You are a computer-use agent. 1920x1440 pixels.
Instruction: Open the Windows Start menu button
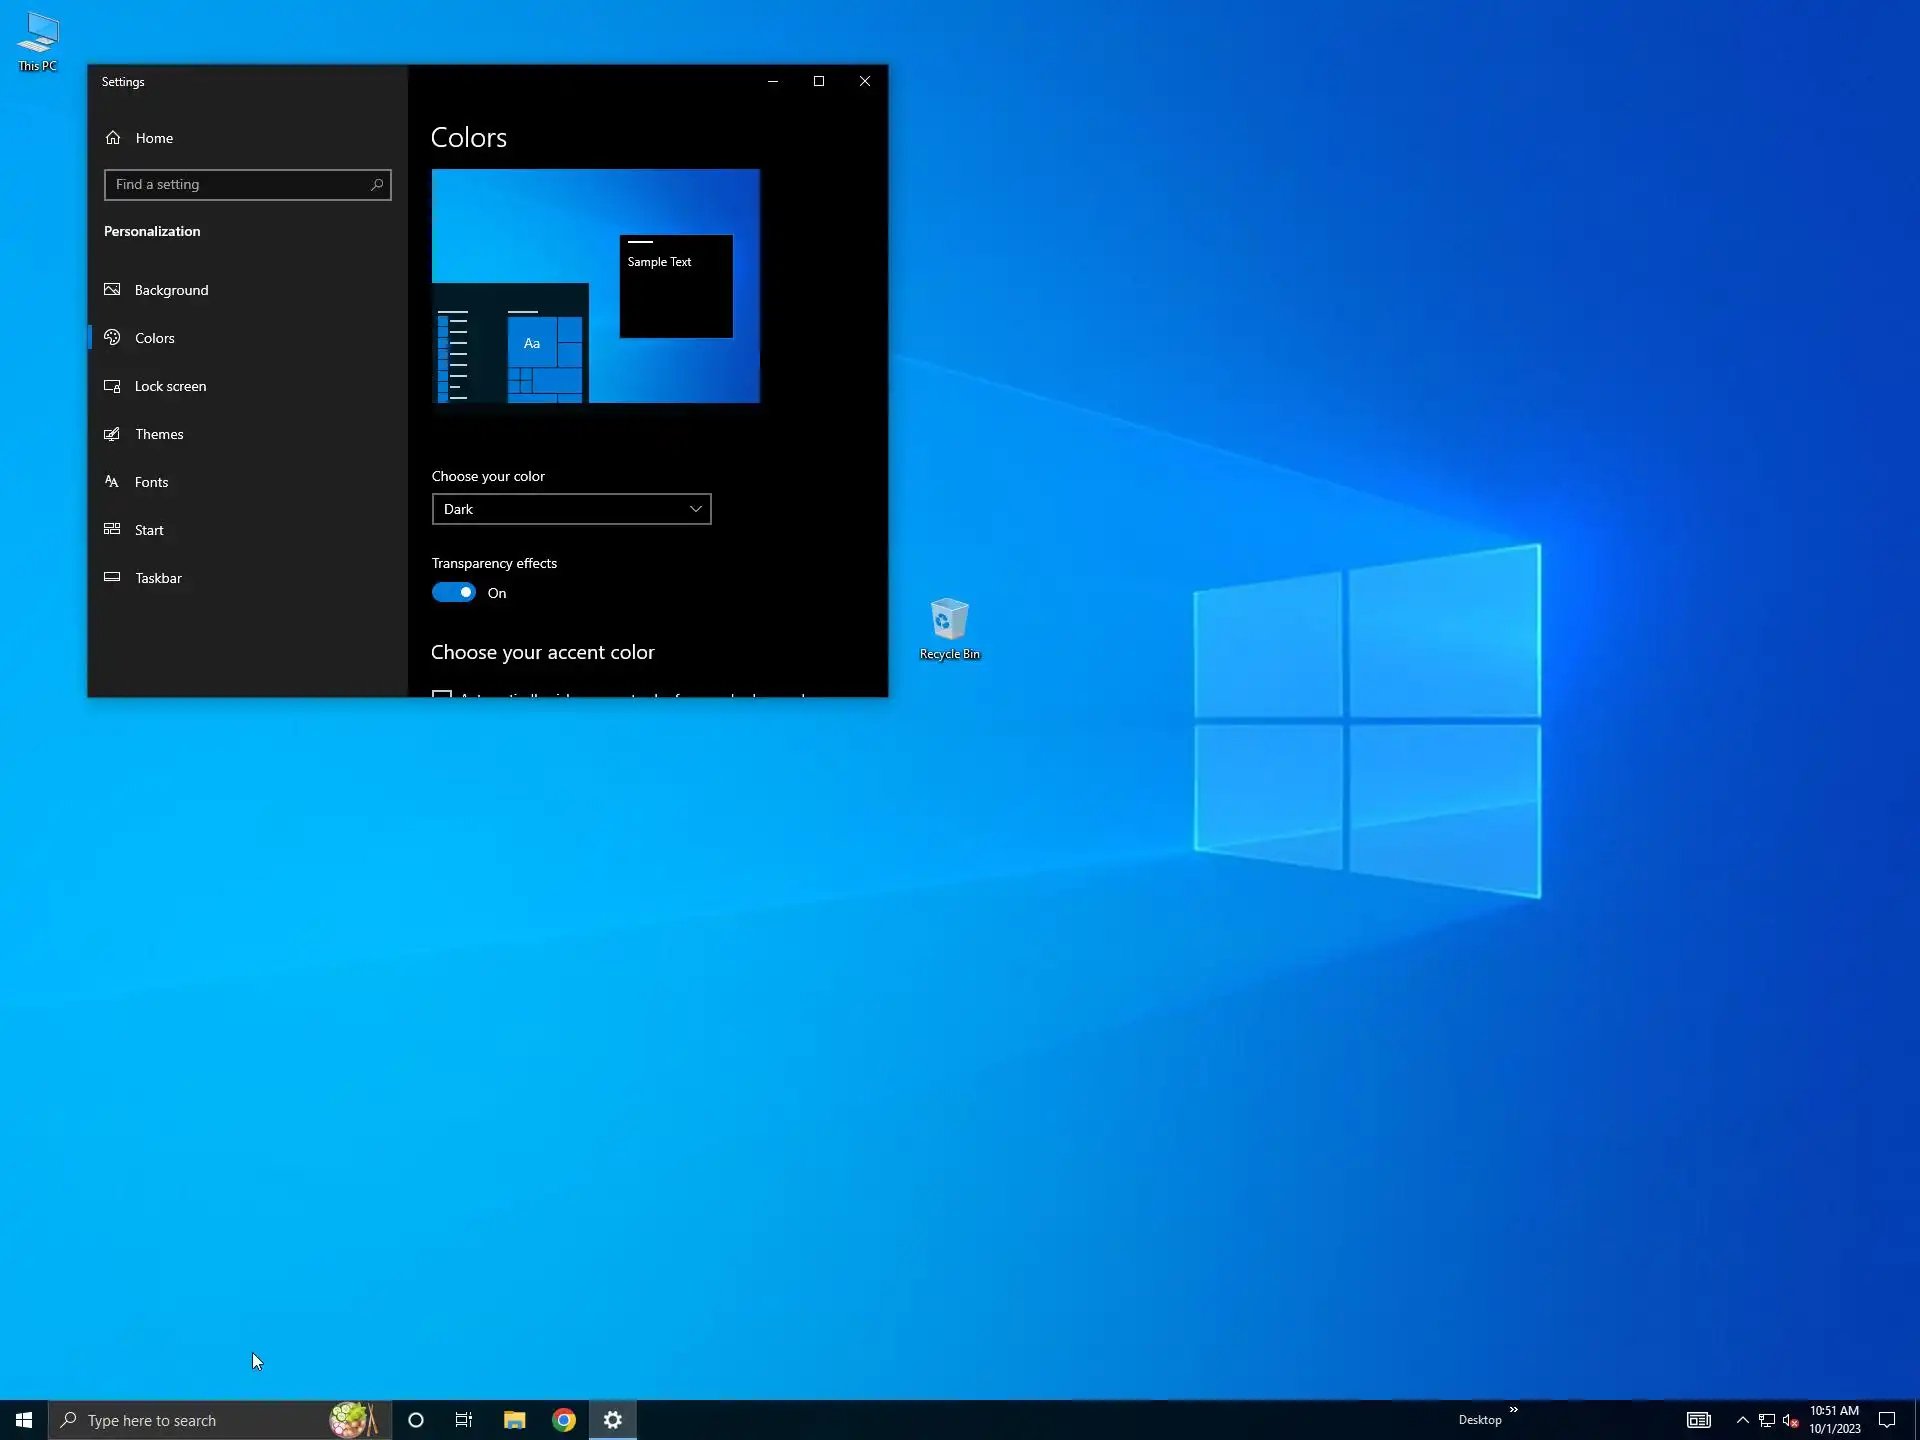tap(24, 1420)
